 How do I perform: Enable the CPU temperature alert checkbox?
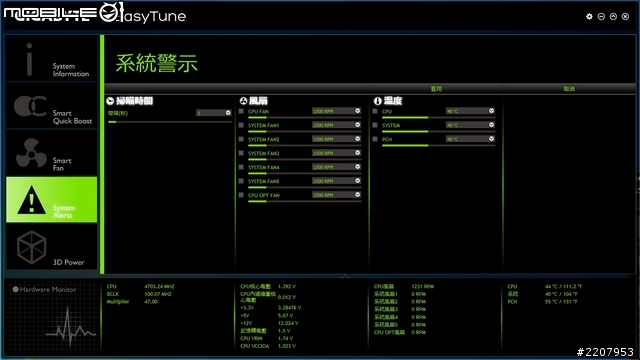coord(375,111)
